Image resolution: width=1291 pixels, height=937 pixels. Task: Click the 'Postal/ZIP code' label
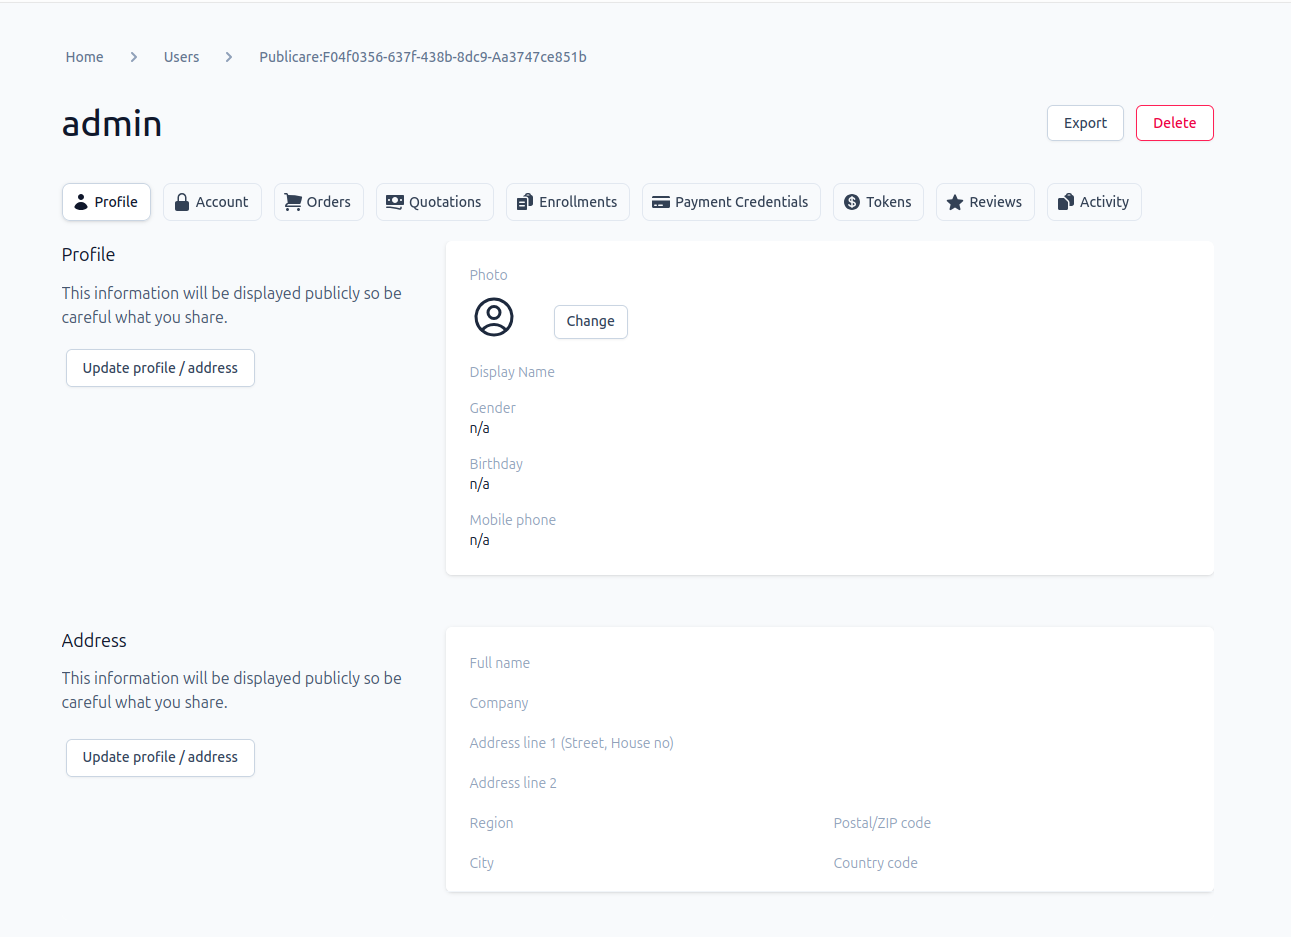[882, 823]
